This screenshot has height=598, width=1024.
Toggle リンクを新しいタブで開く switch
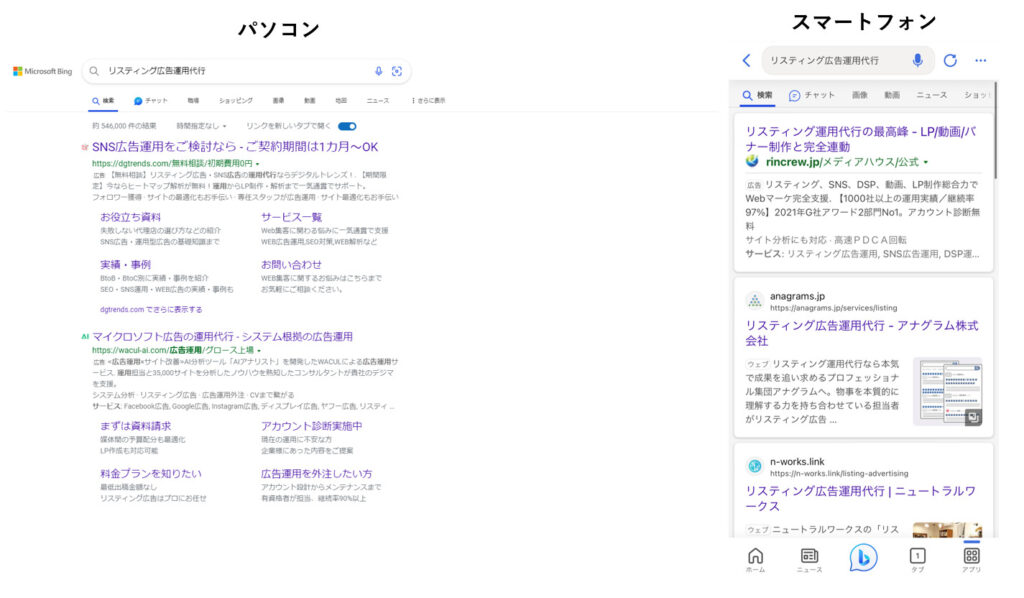347,126
